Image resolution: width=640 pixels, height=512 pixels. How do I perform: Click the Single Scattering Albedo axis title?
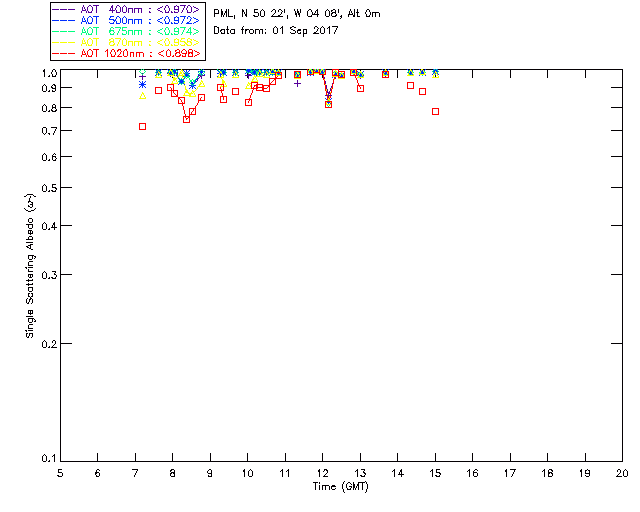click(x=31, y=266)
